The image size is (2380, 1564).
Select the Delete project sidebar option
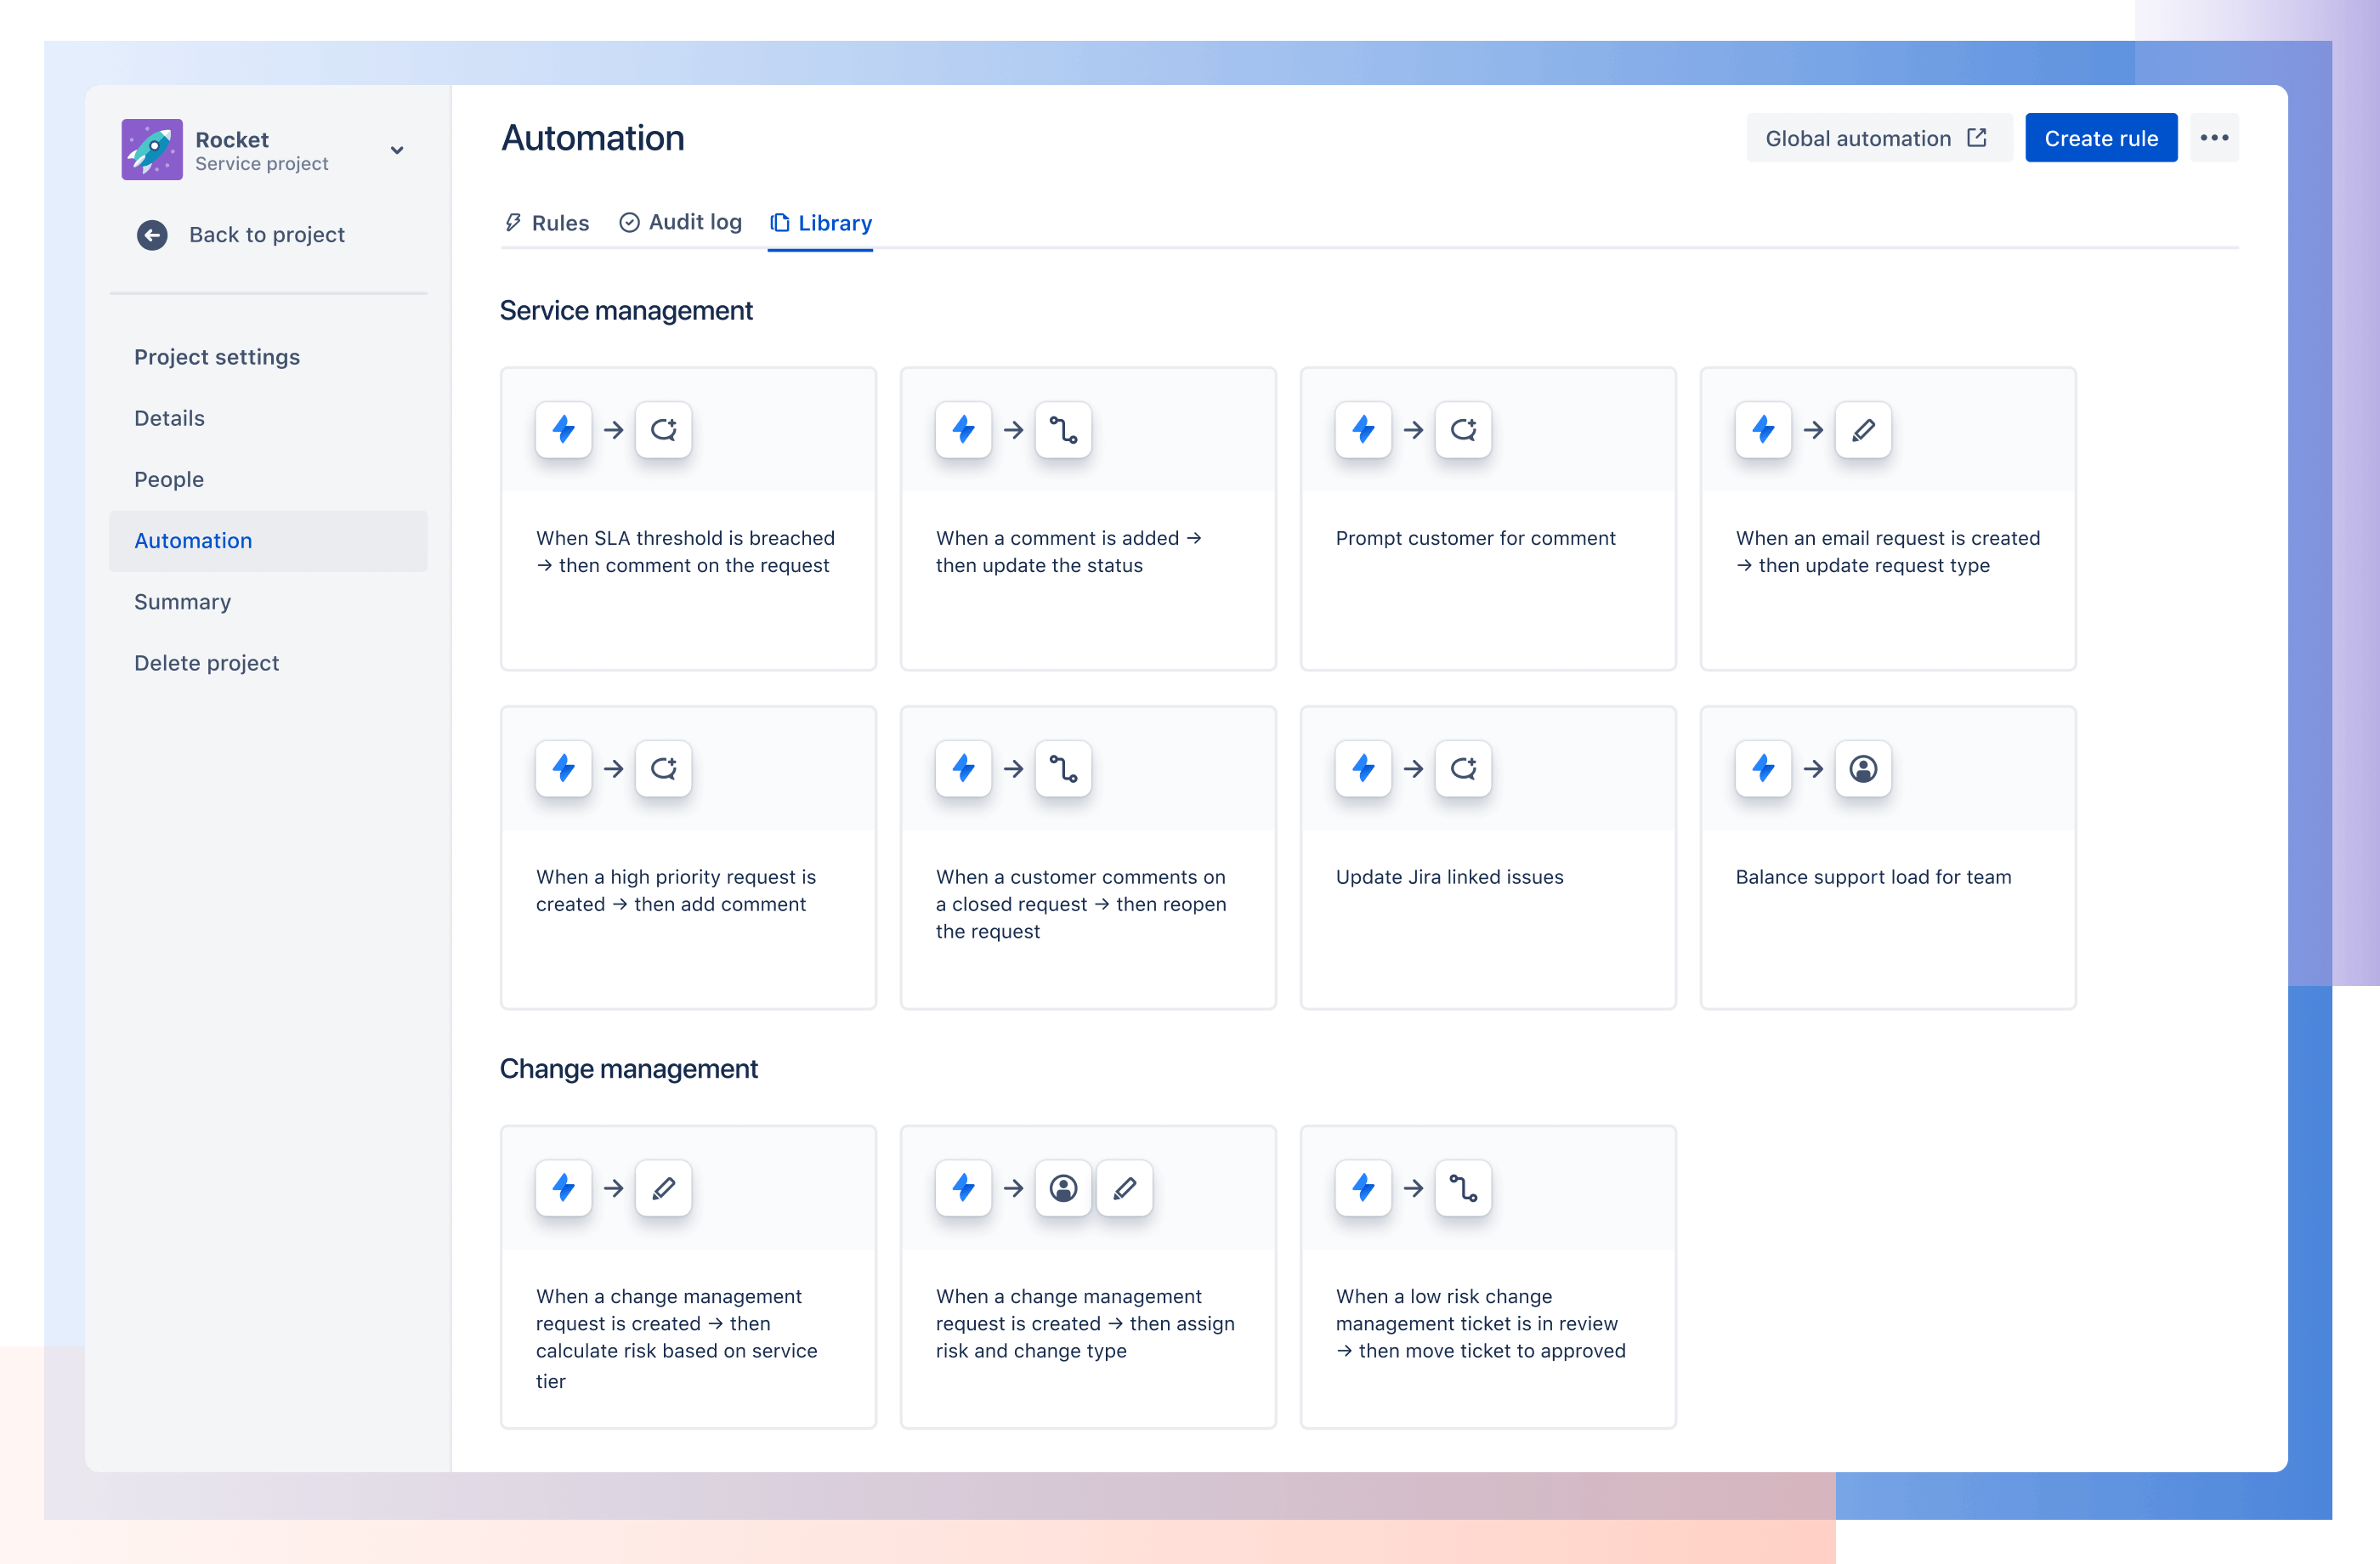(x=207, y=661)
